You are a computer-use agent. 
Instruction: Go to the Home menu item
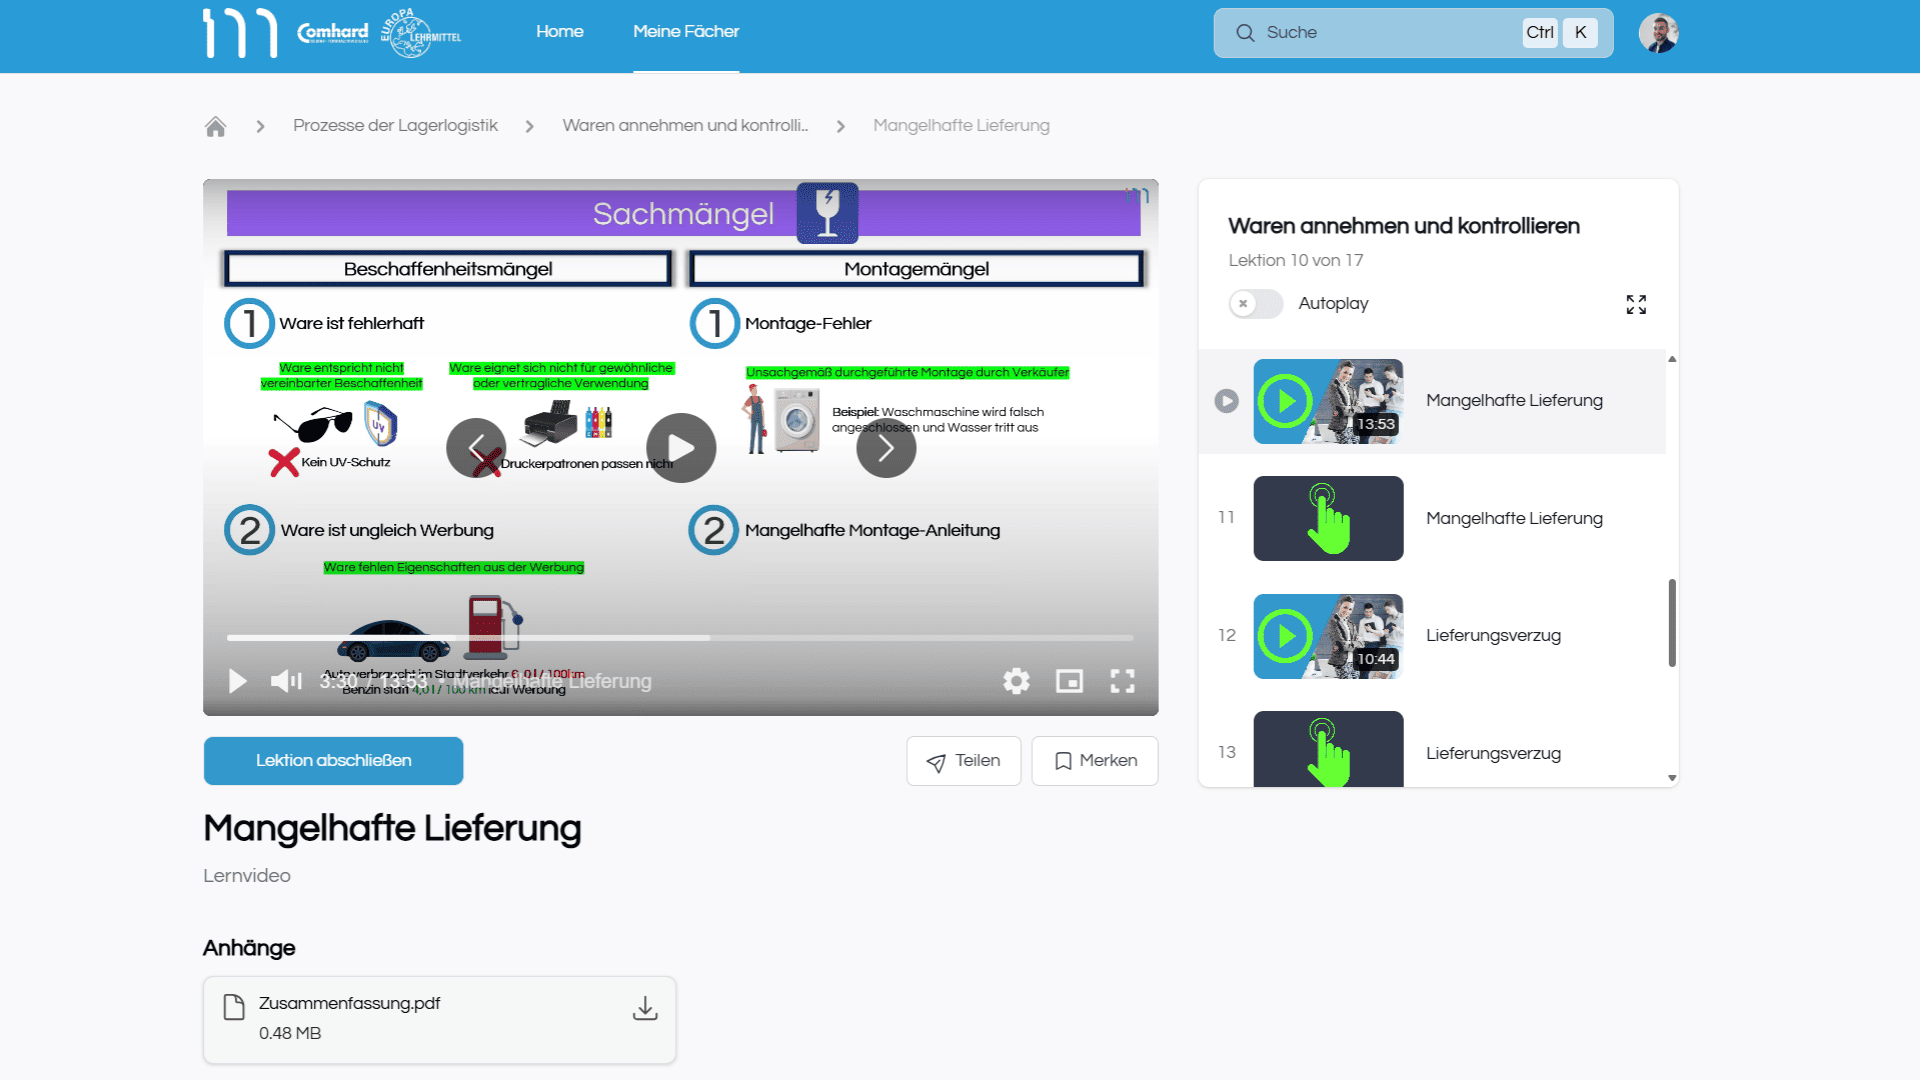point(559,32)
